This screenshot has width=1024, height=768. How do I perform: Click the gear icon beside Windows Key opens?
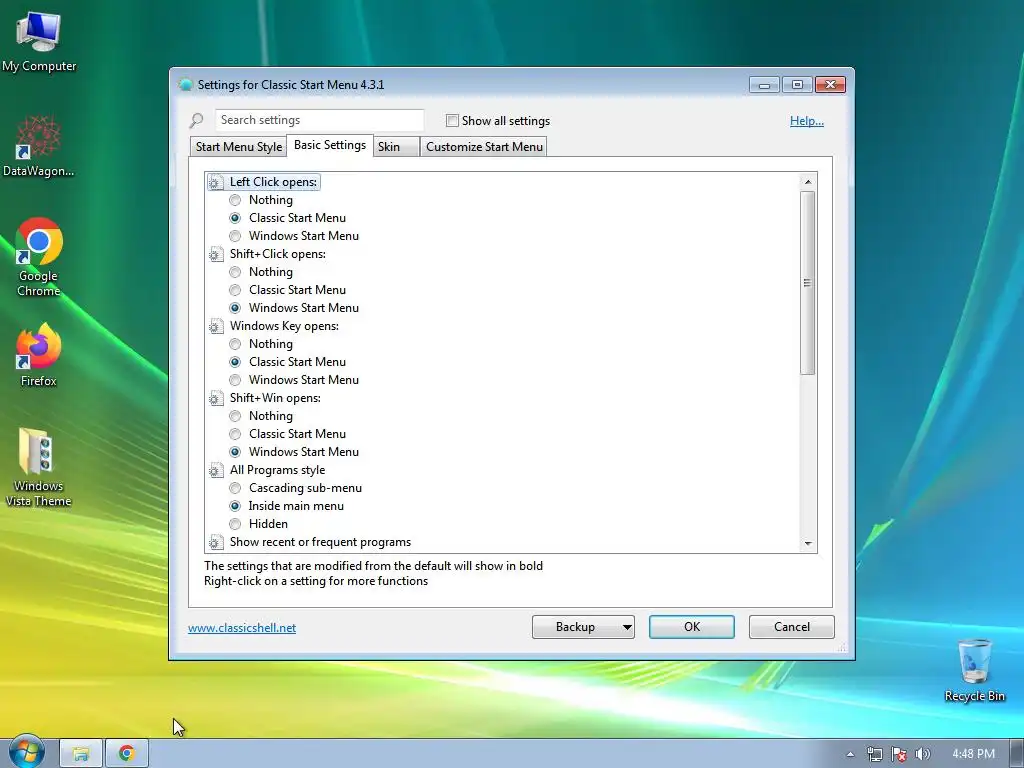point(216,326)
